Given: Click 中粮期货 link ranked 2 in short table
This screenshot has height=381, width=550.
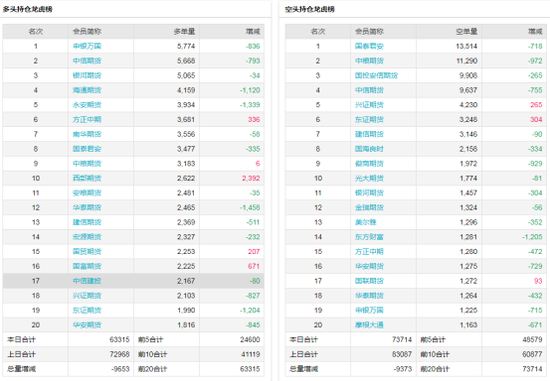Looking at the screenshot, I should [369, 61].
